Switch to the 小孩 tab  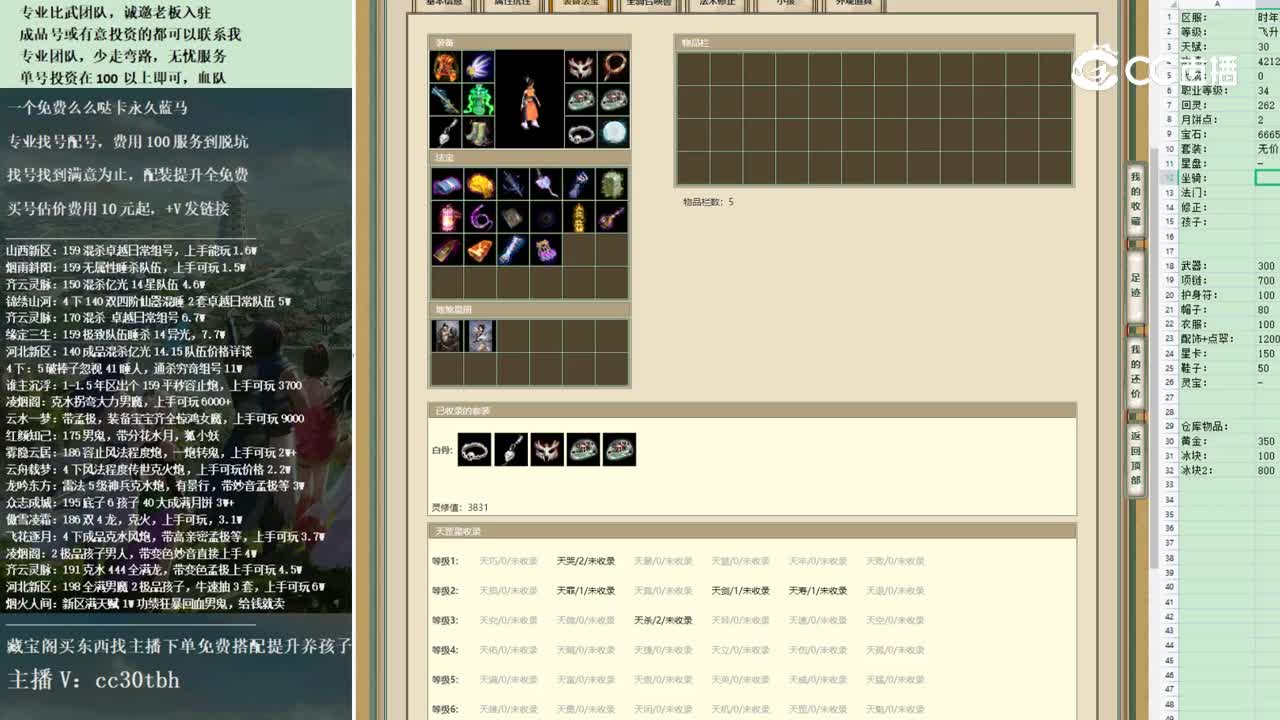(785, 4)
